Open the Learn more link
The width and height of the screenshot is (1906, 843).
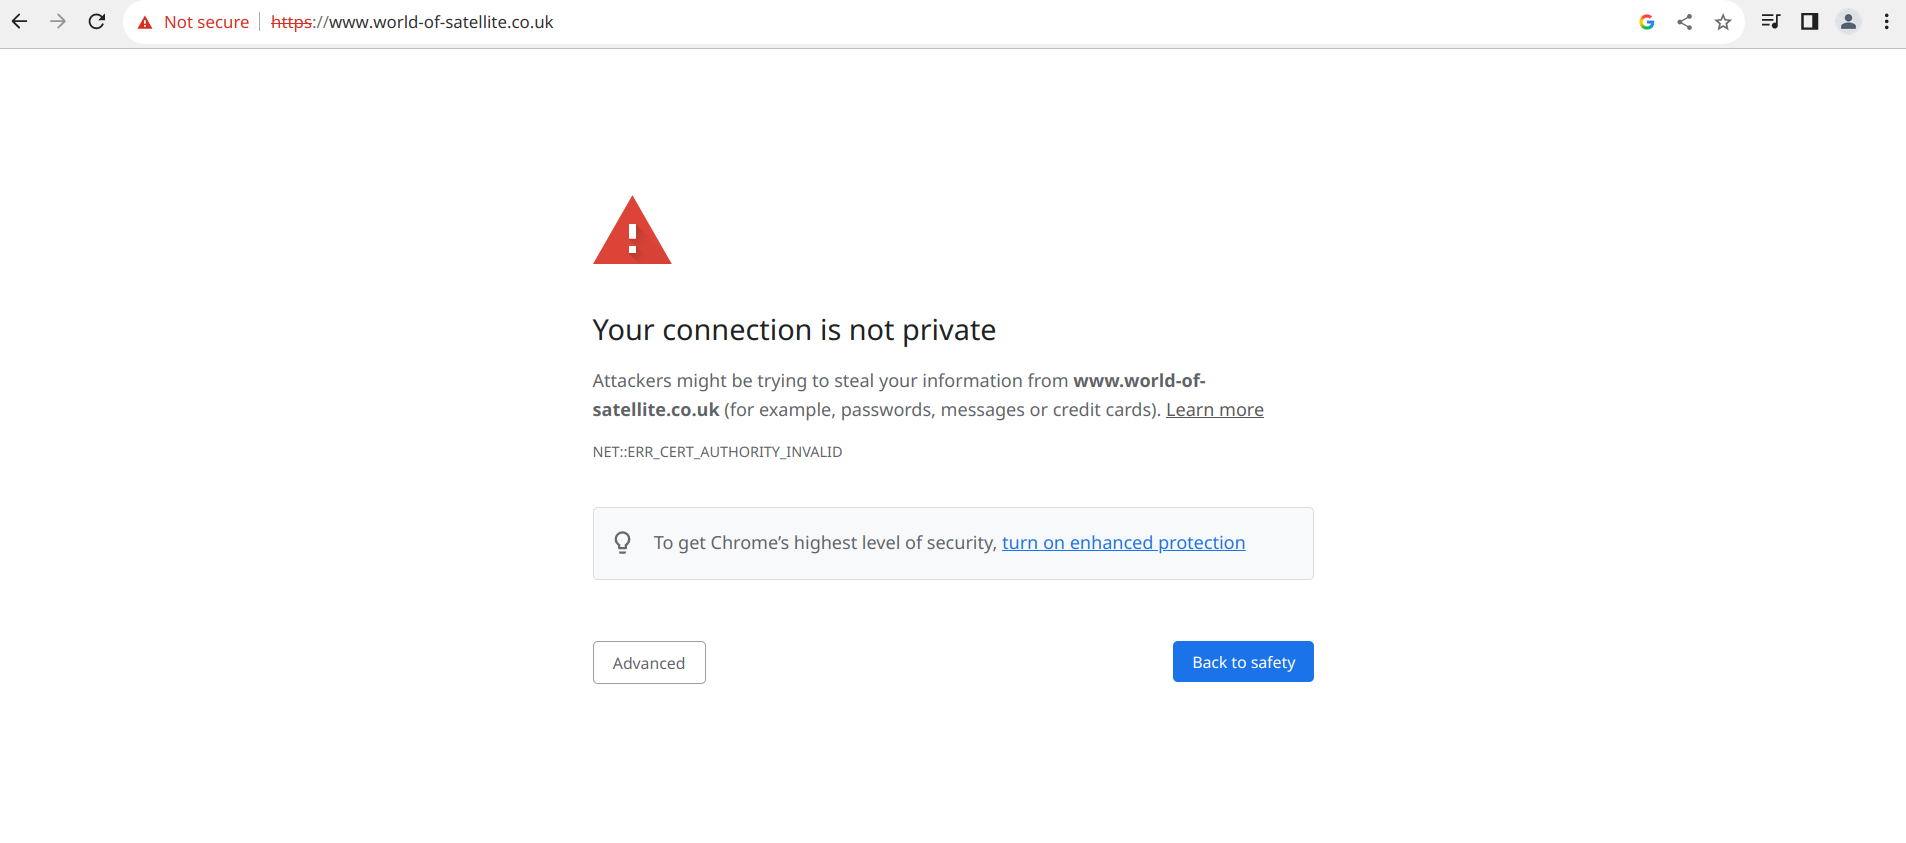1214,410
